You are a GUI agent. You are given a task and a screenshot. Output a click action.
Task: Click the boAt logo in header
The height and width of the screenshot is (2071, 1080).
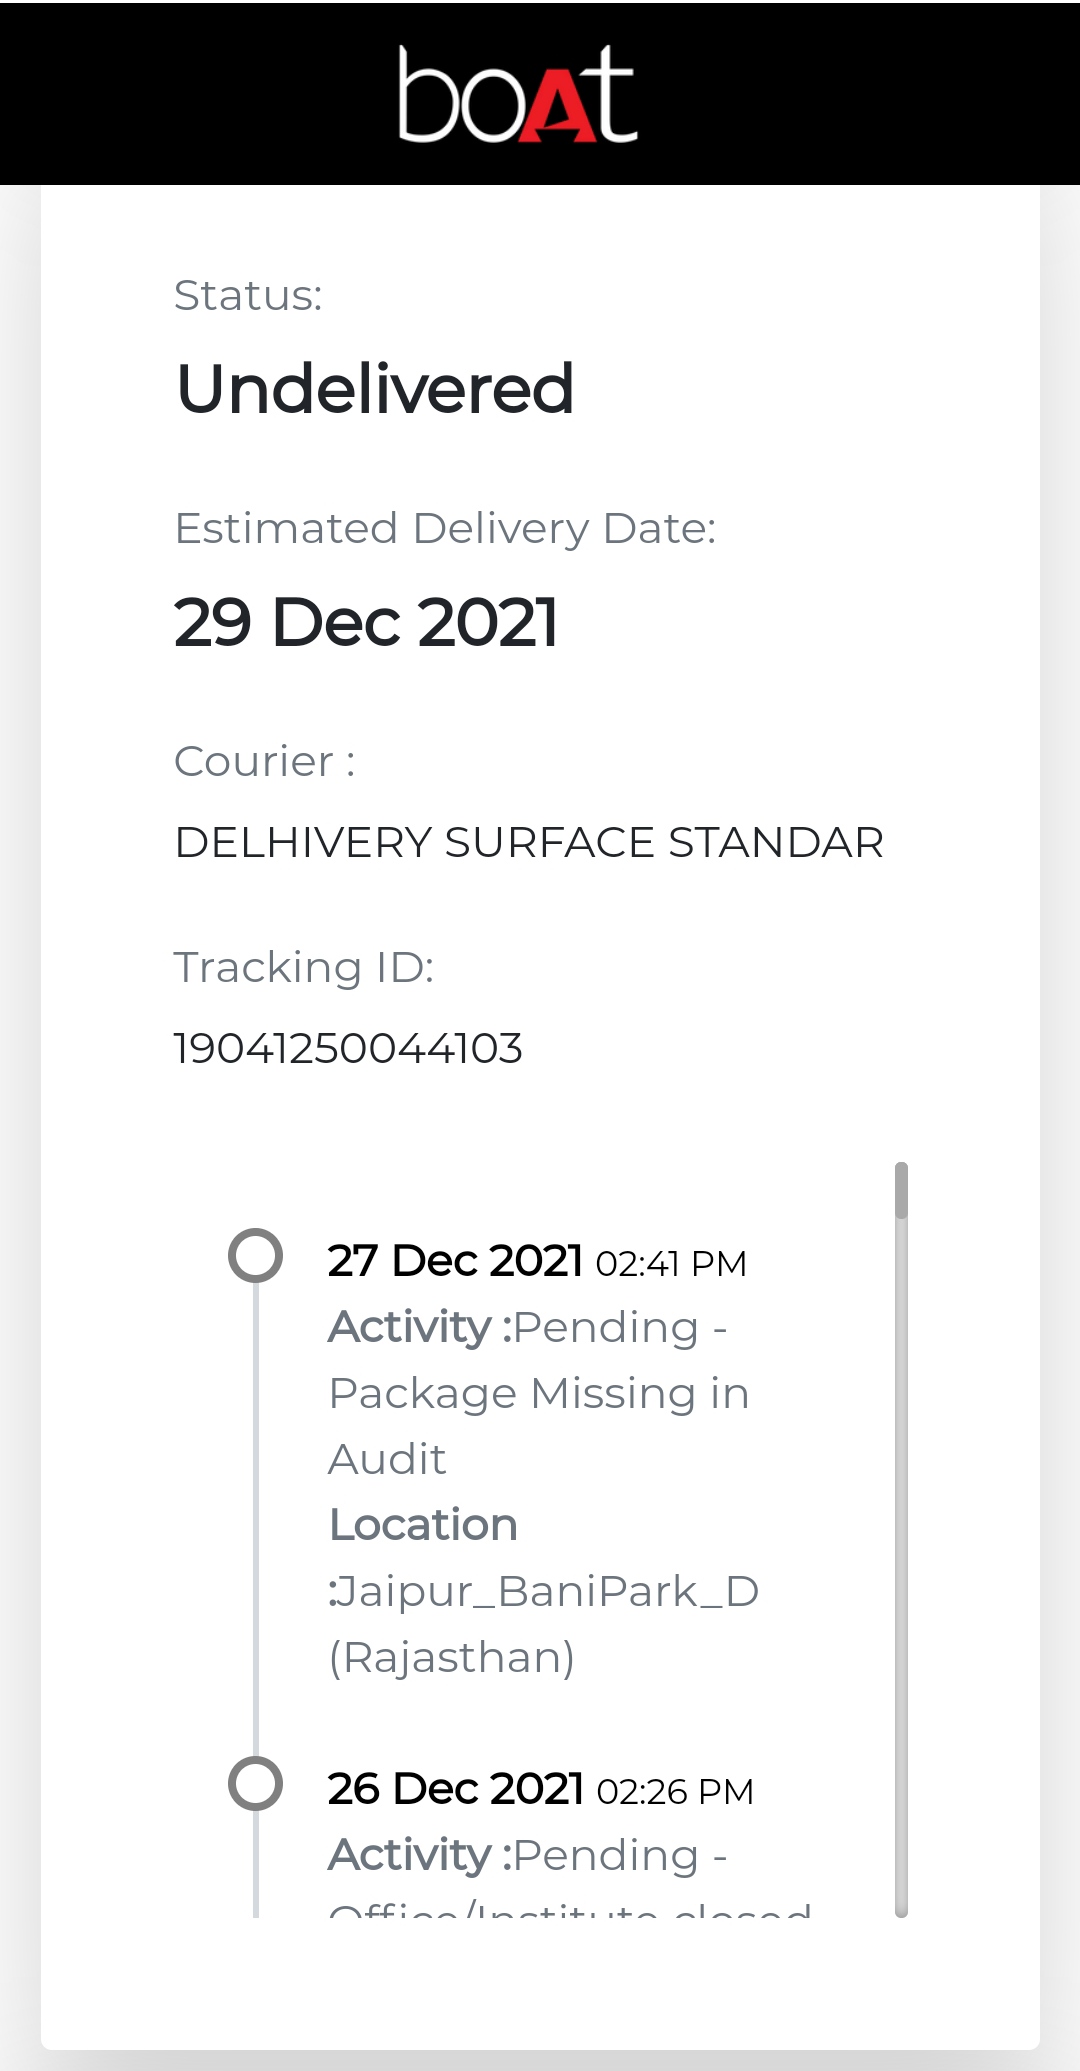point(517,95)
